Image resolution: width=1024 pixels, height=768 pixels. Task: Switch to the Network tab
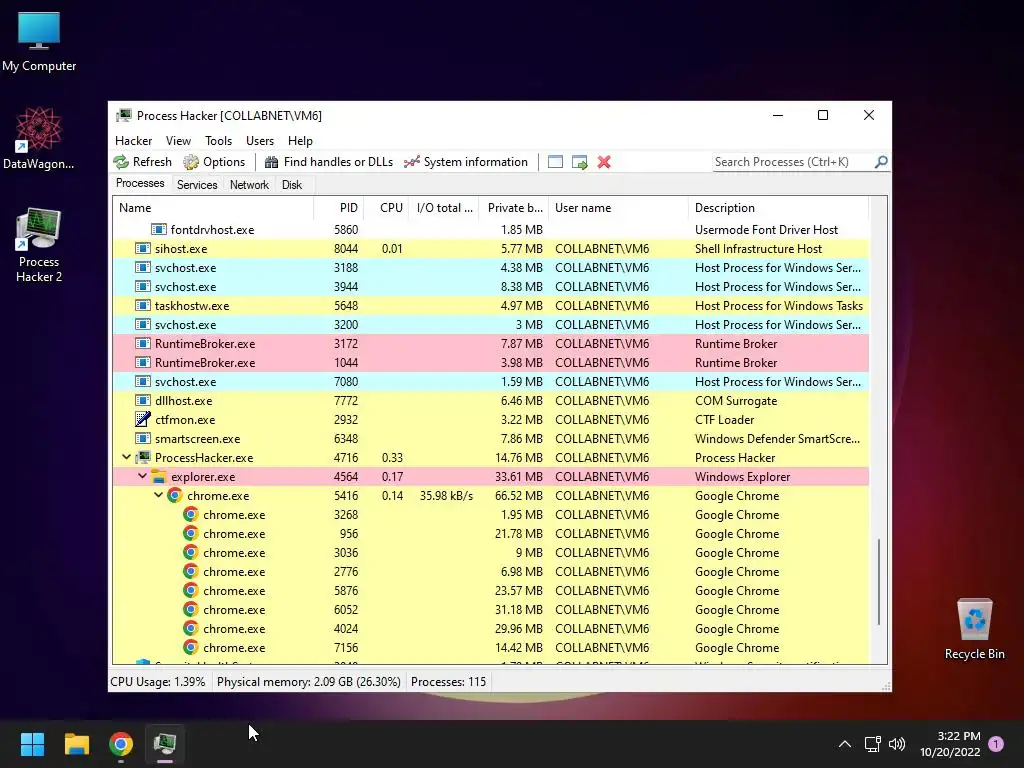point(249,185)
